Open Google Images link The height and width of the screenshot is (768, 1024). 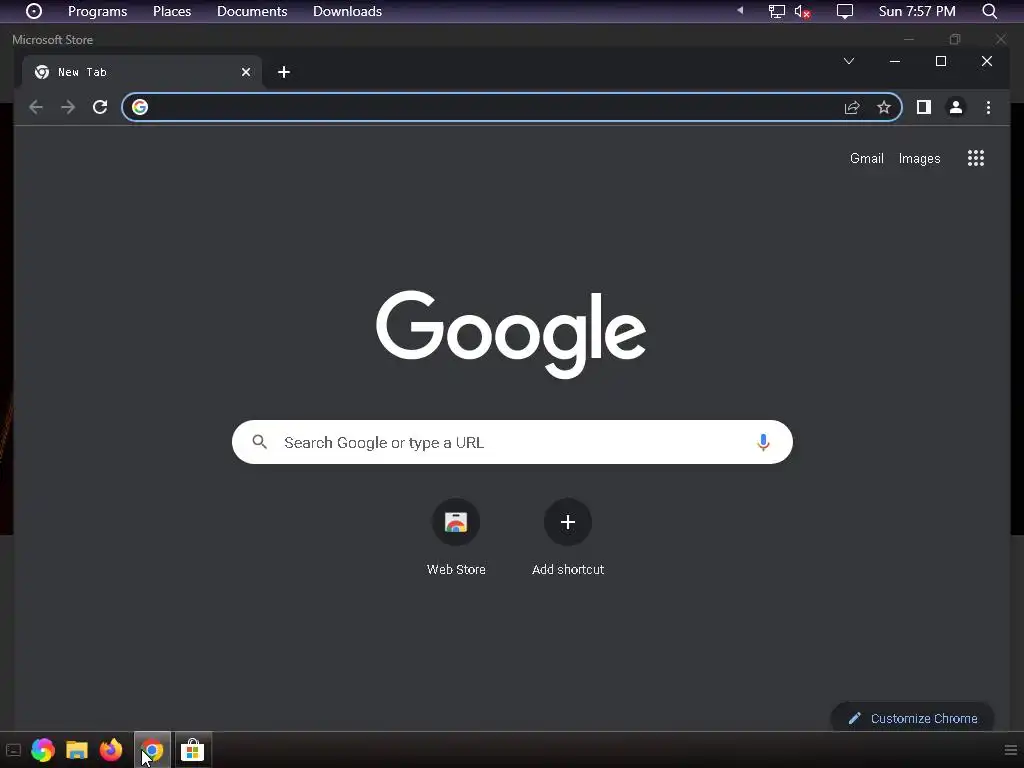pyautogui.click(x=920, y=158)
